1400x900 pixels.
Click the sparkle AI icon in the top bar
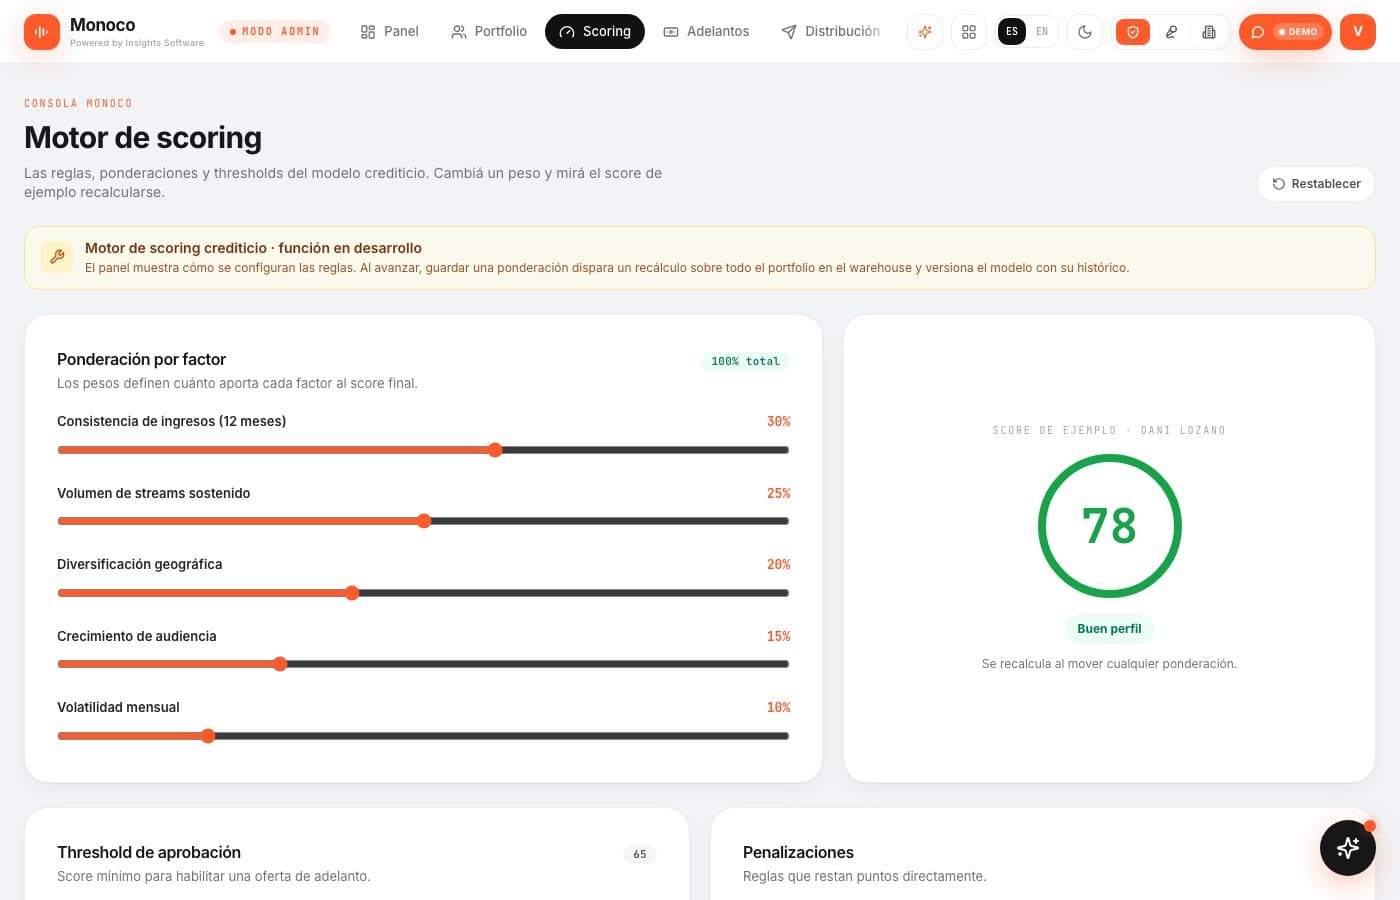point(925,32)
